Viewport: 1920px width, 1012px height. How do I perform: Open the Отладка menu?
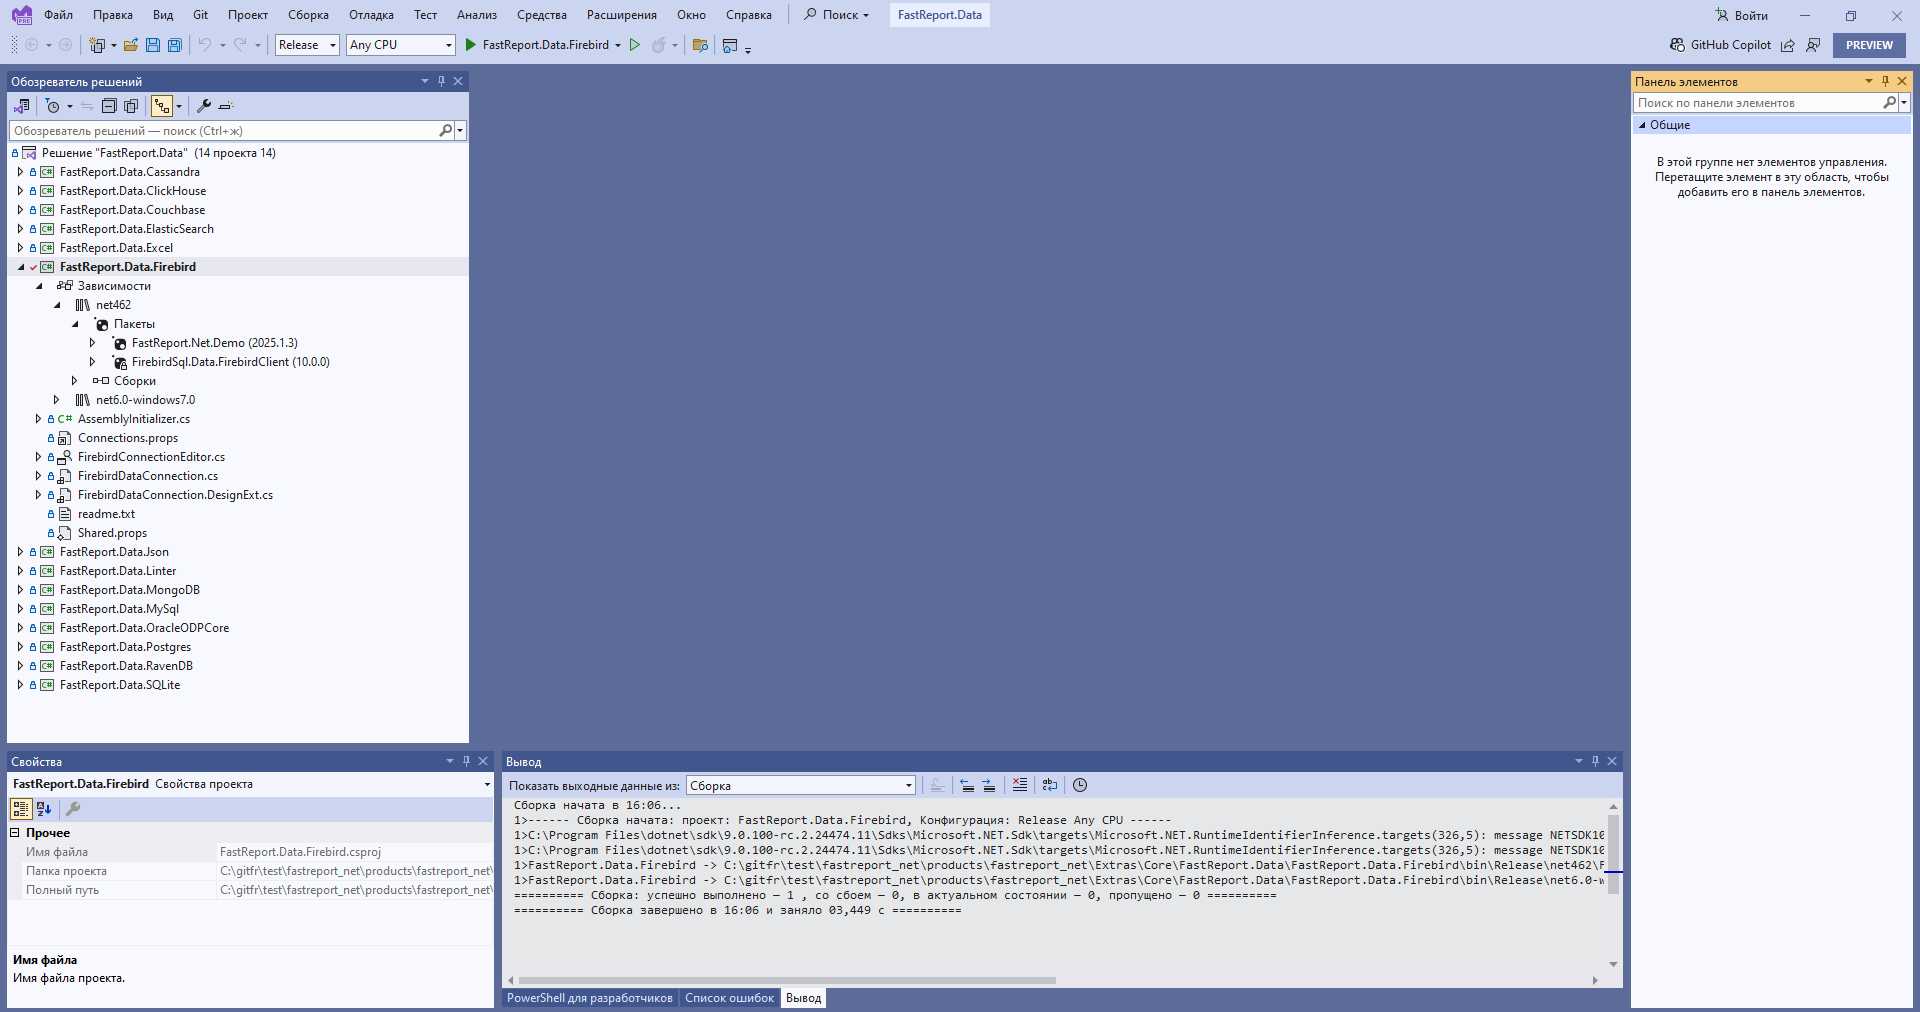pos(371,15)
